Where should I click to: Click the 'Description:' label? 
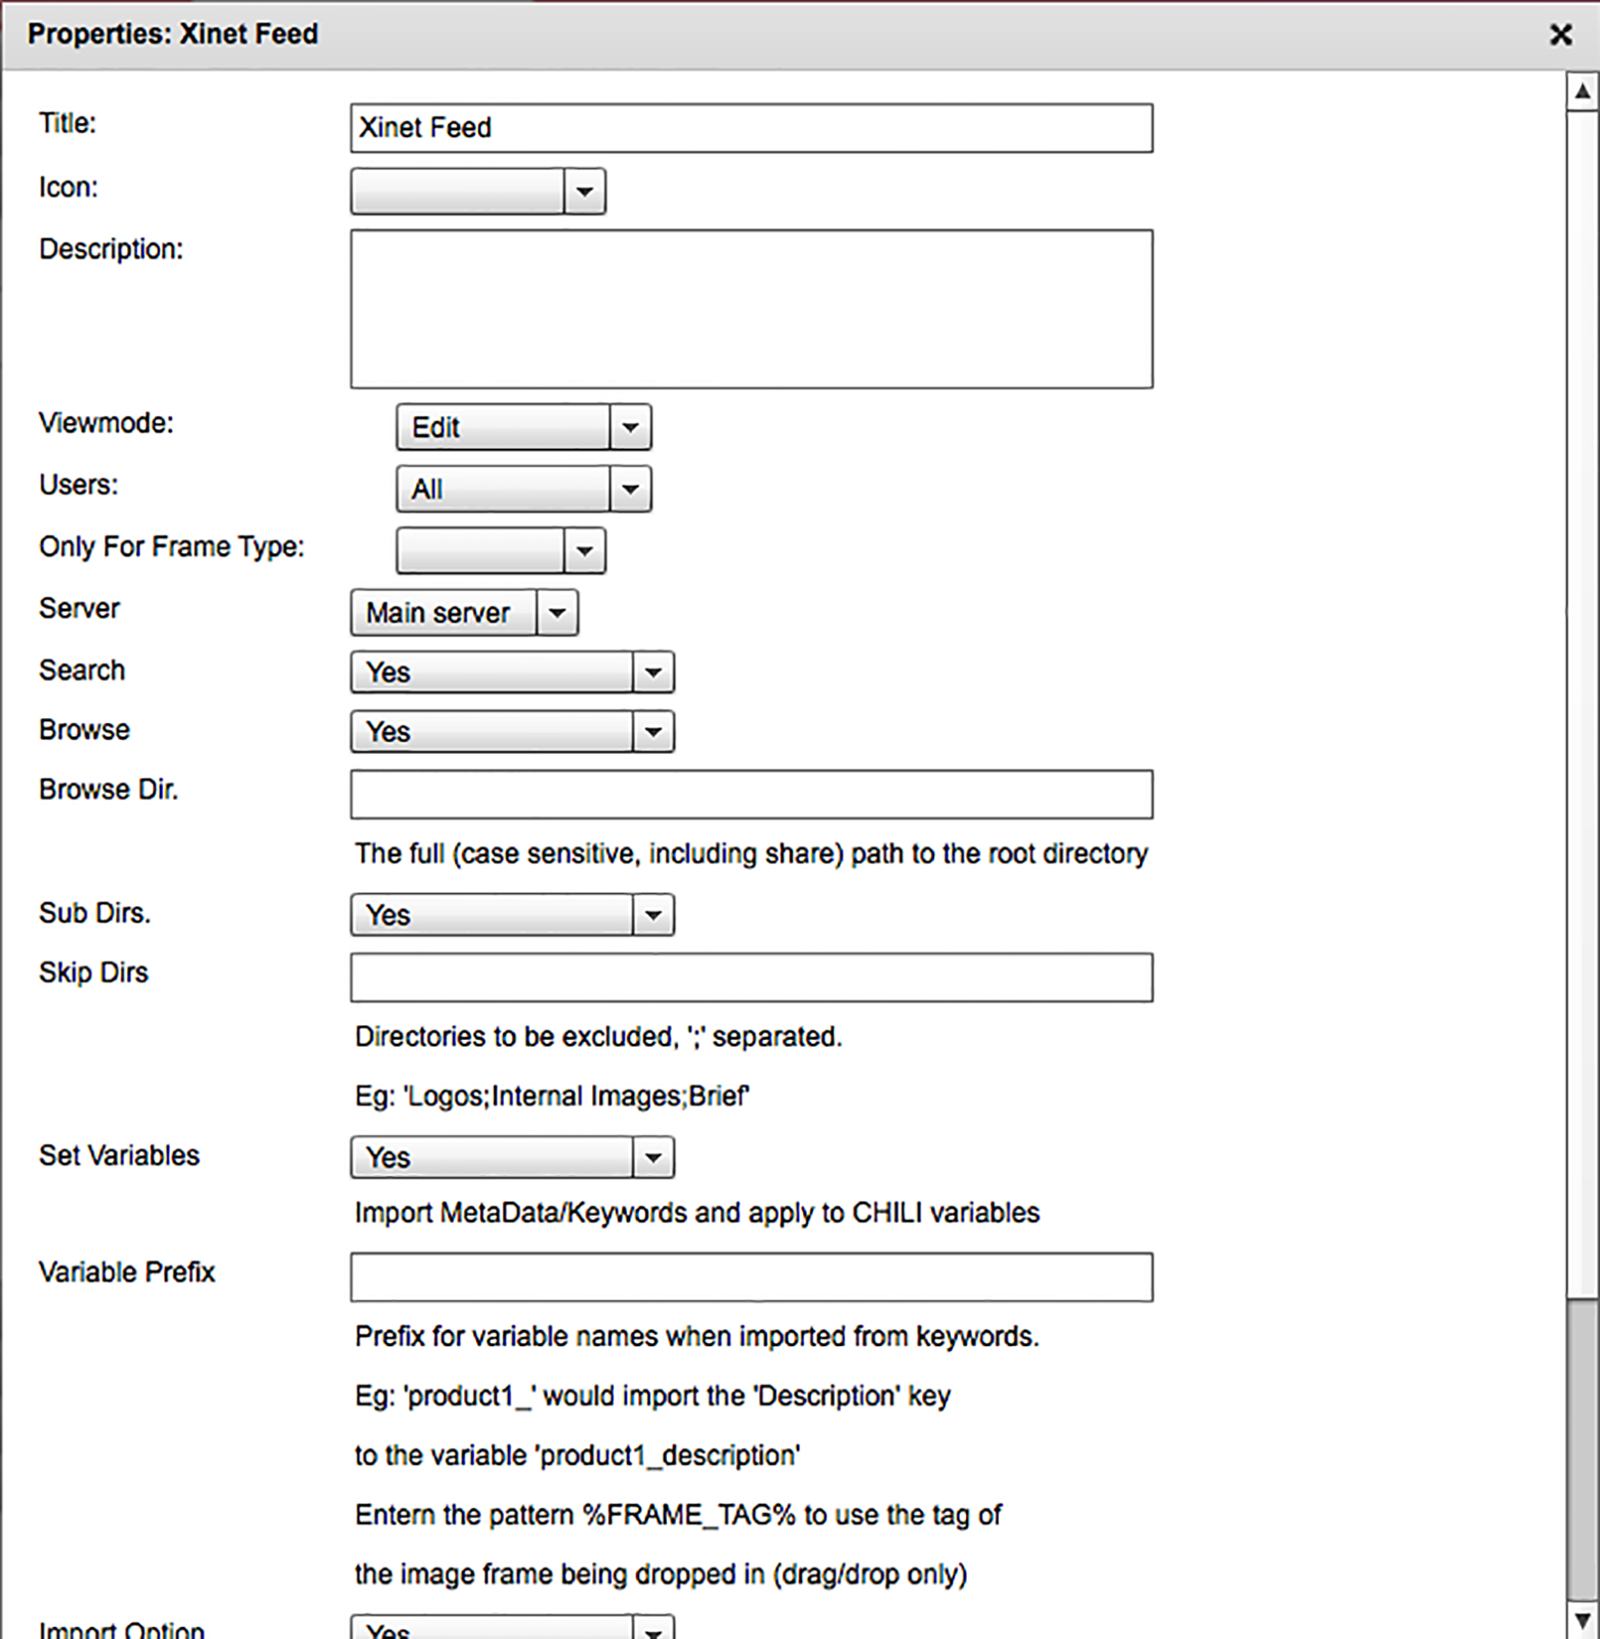click(x=111, y=249)
